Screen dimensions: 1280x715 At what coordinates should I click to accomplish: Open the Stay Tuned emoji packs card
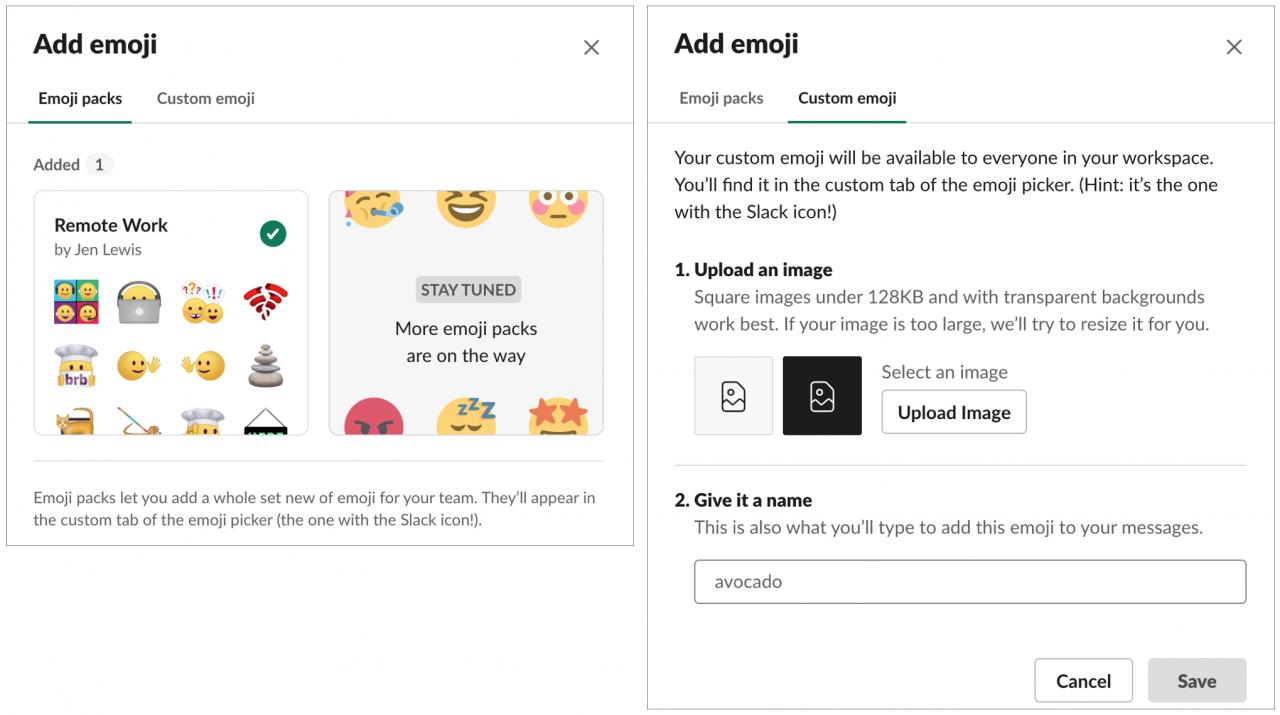466,313
